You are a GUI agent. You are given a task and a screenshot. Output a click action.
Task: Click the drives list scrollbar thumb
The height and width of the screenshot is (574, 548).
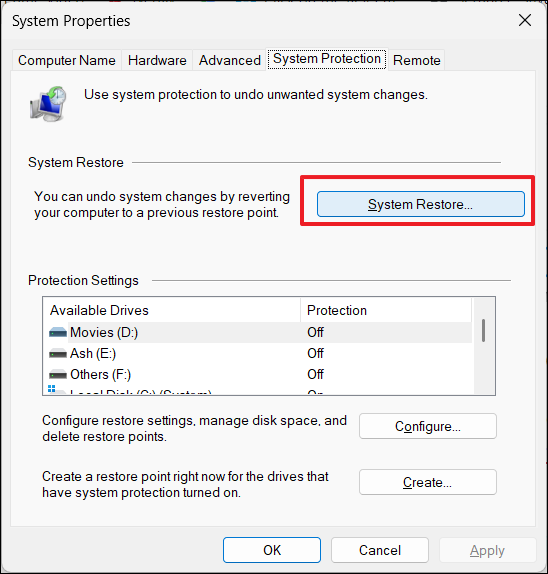(484, 331)
